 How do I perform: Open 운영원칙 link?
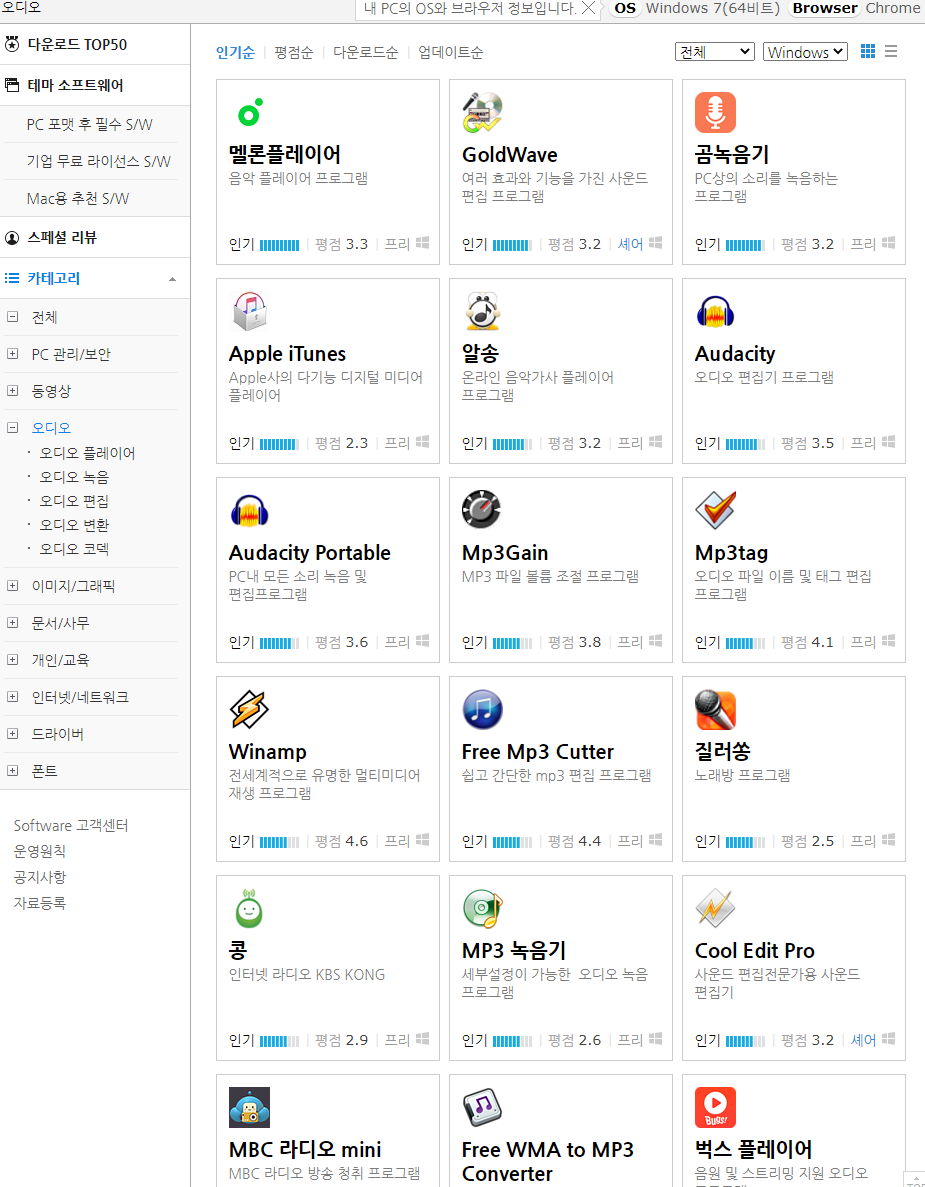39,851
